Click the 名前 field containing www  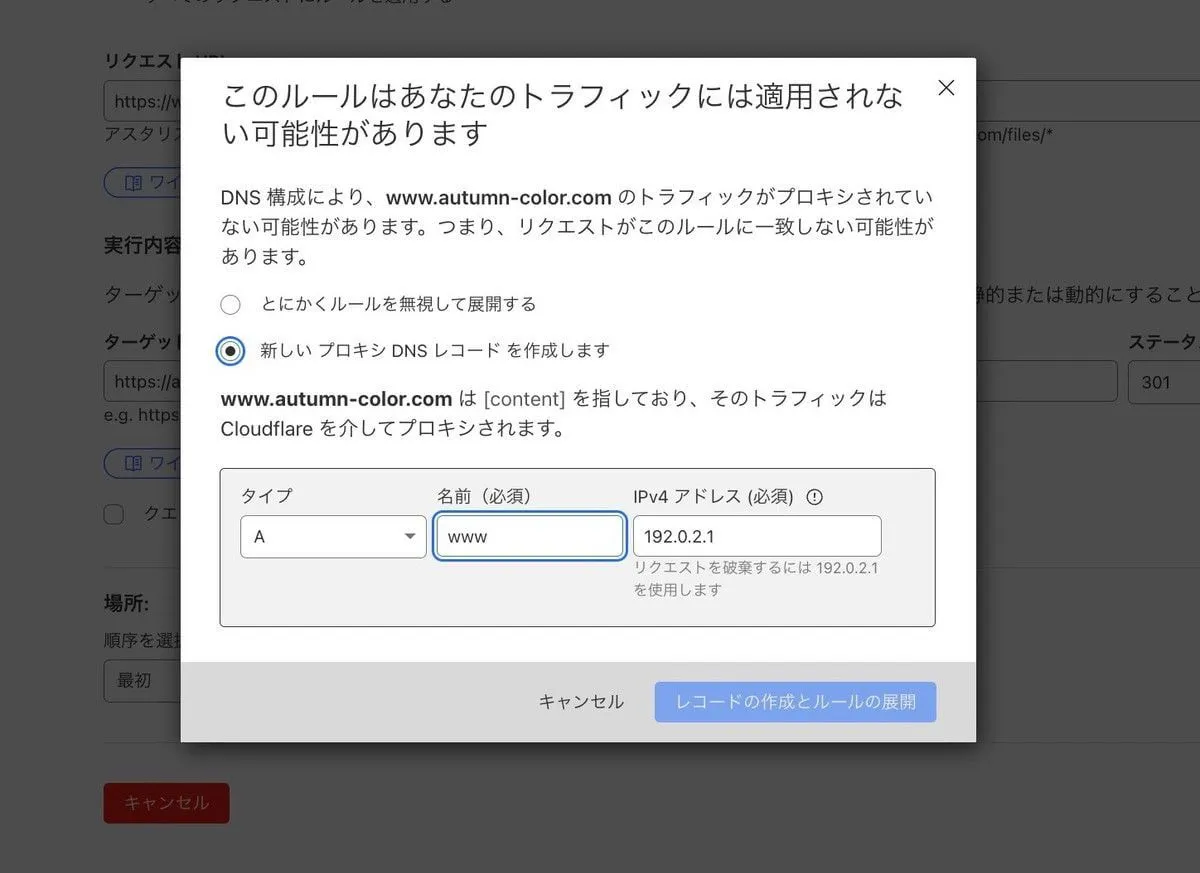click(x=529, y=537)
